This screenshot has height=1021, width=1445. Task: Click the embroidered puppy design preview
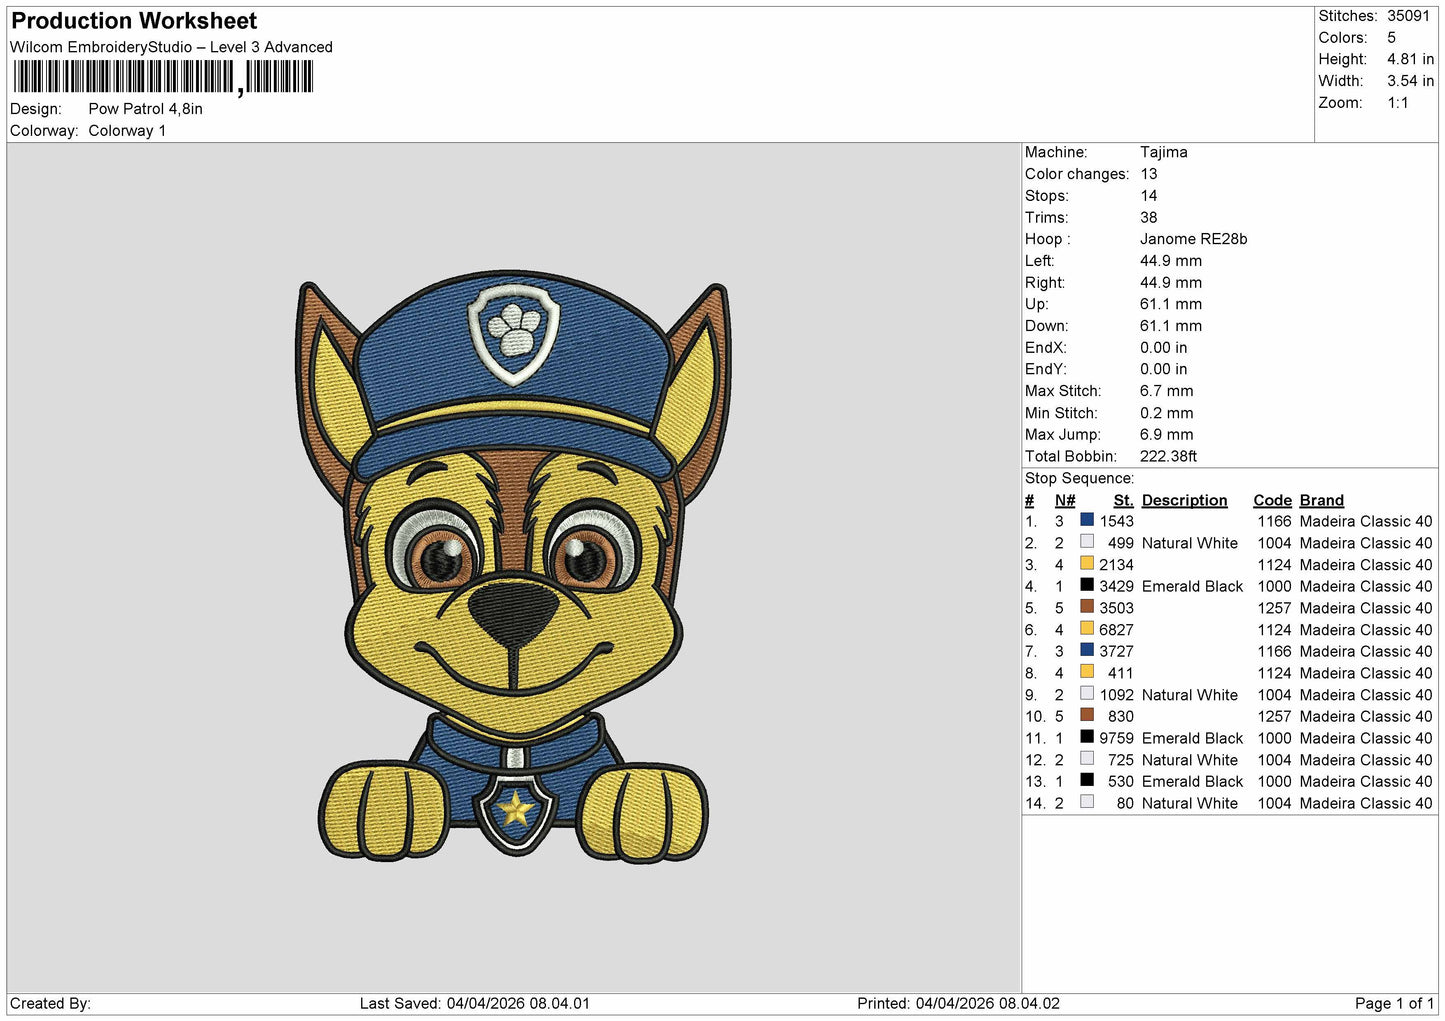(513, 566)
